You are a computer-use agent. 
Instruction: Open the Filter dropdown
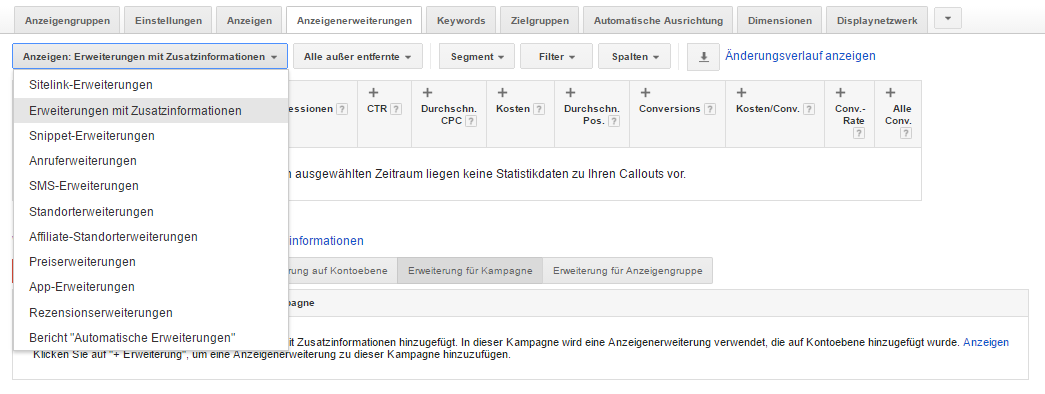[556, 57]
